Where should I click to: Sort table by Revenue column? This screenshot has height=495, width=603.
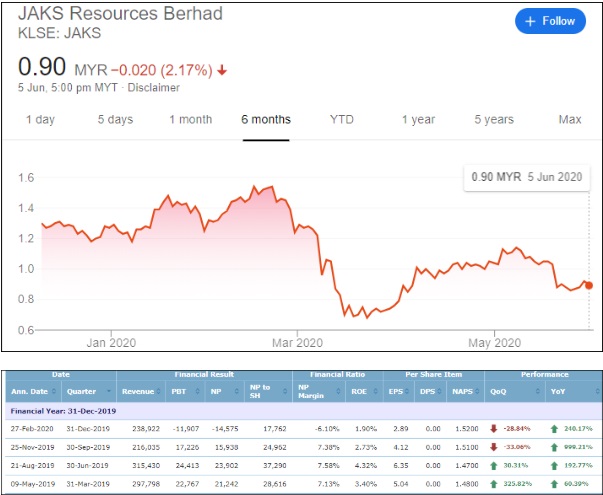click(x=137, y=392)
